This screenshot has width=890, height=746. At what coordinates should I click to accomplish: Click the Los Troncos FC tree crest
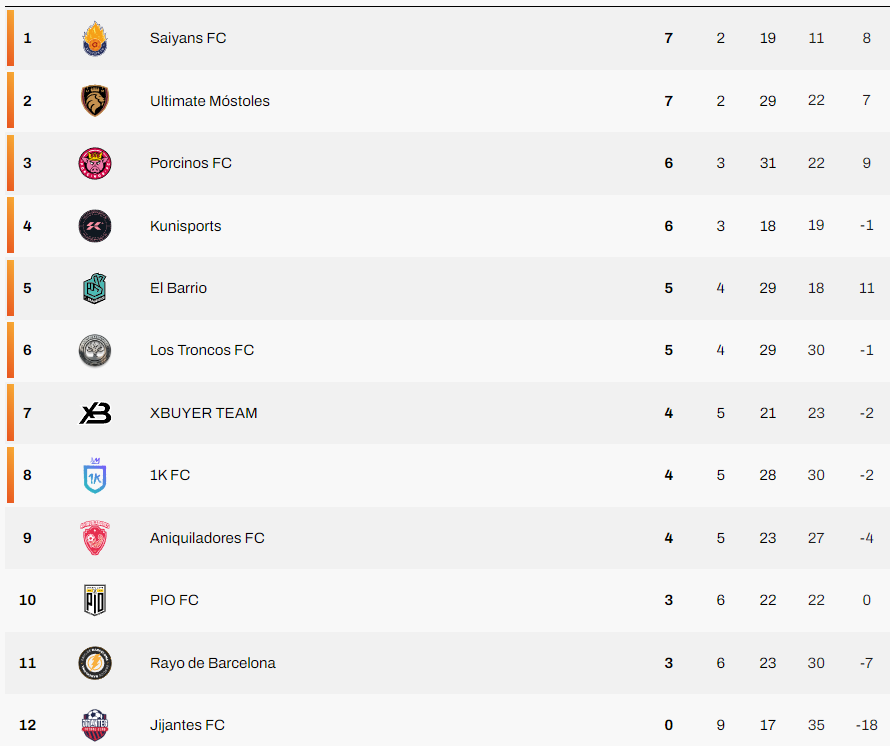96,350
